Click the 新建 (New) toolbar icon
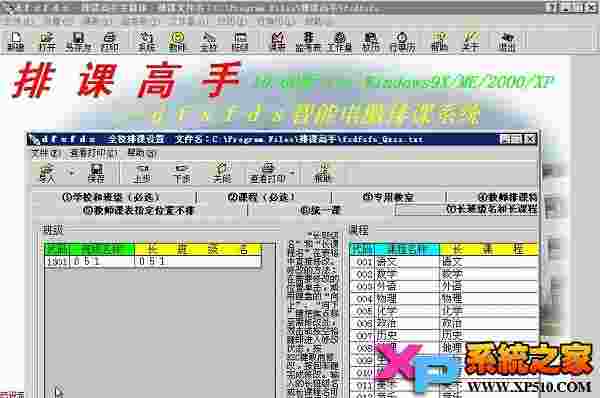 pos(16,41)
